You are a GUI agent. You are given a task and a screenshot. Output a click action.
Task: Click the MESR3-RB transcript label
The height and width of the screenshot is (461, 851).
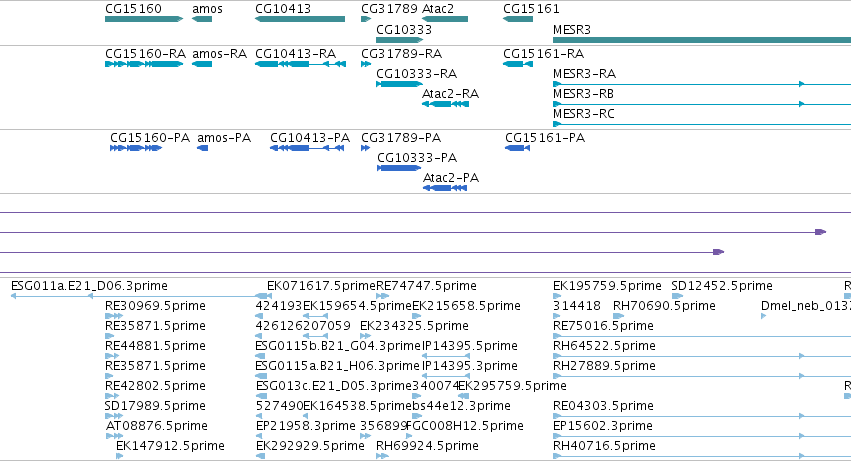[583, 94]
